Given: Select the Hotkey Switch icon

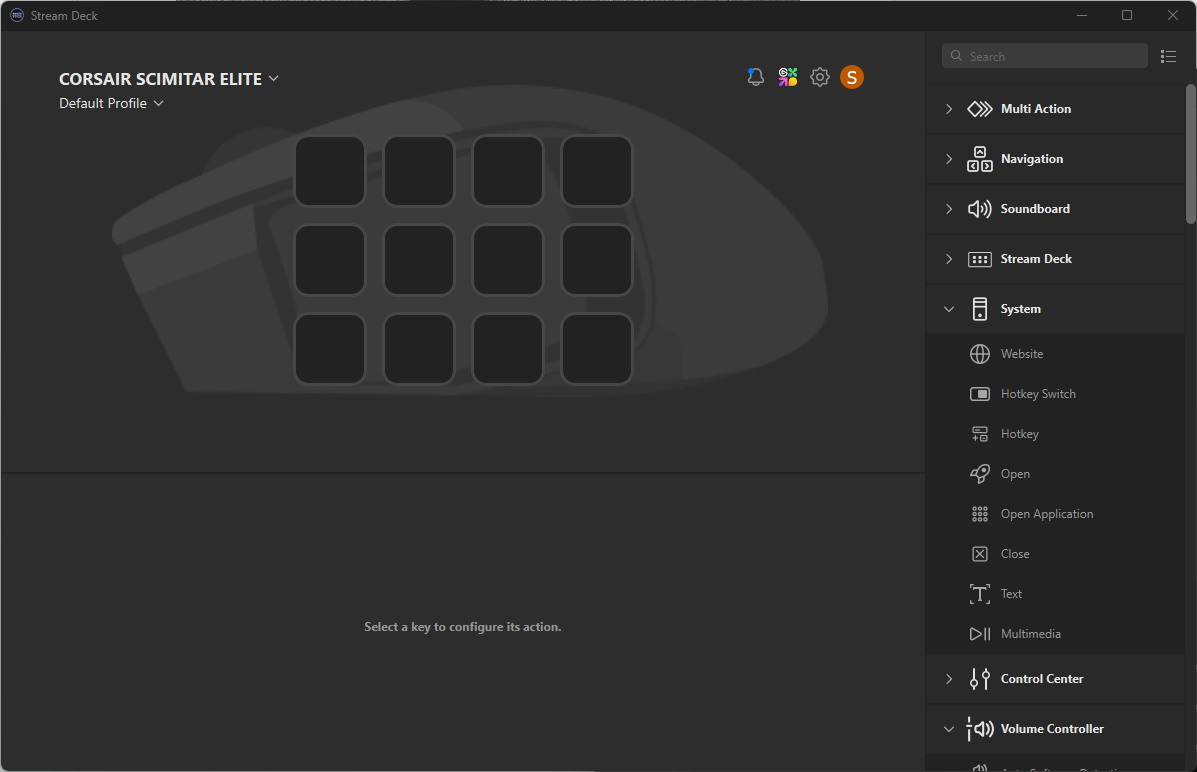Looking at the screenshot, I should tap(980, 394).
